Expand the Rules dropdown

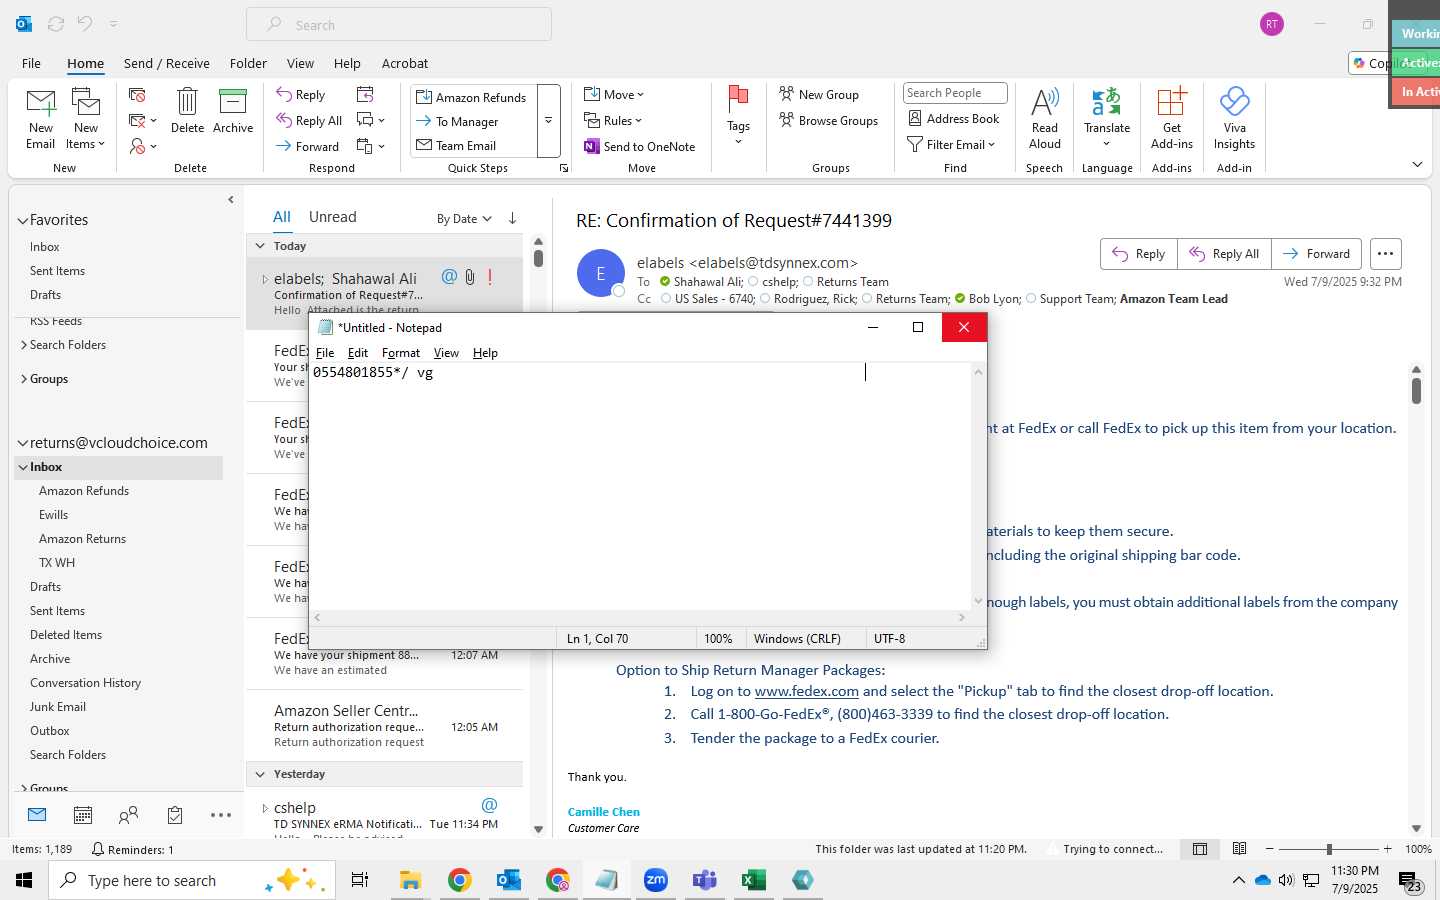[613, 121]
